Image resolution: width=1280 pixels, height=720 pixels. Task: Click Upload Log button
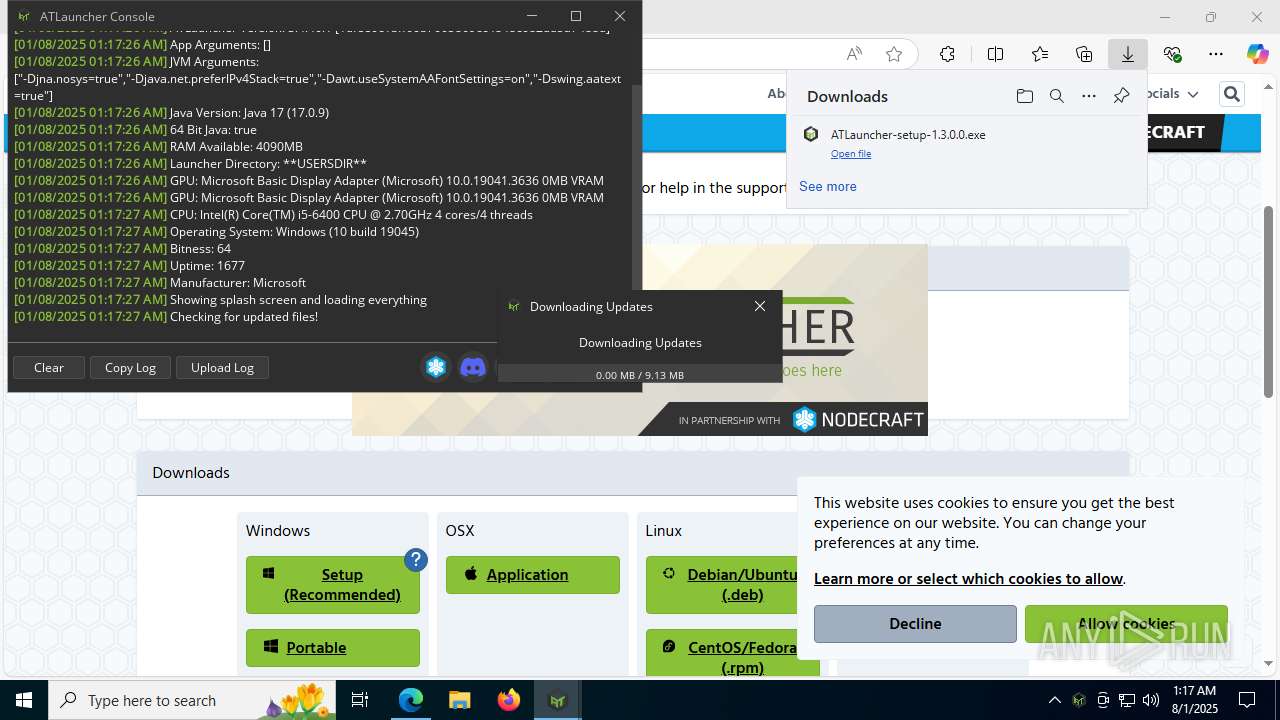pos(222,367)
